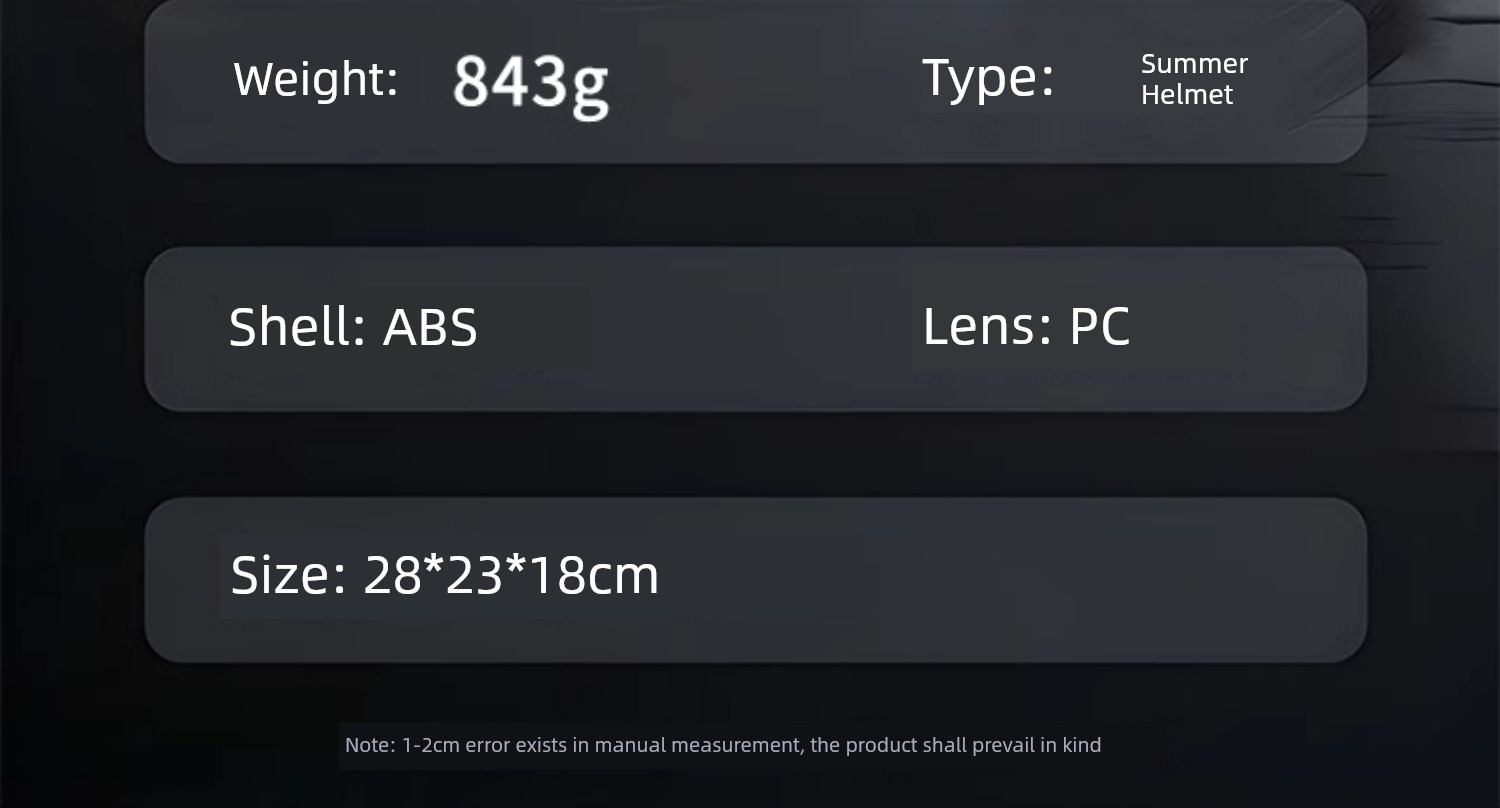The height and width of the screenshot is (808, 1500).
Task: Click the "Type:" label
Action: point(987,77)
